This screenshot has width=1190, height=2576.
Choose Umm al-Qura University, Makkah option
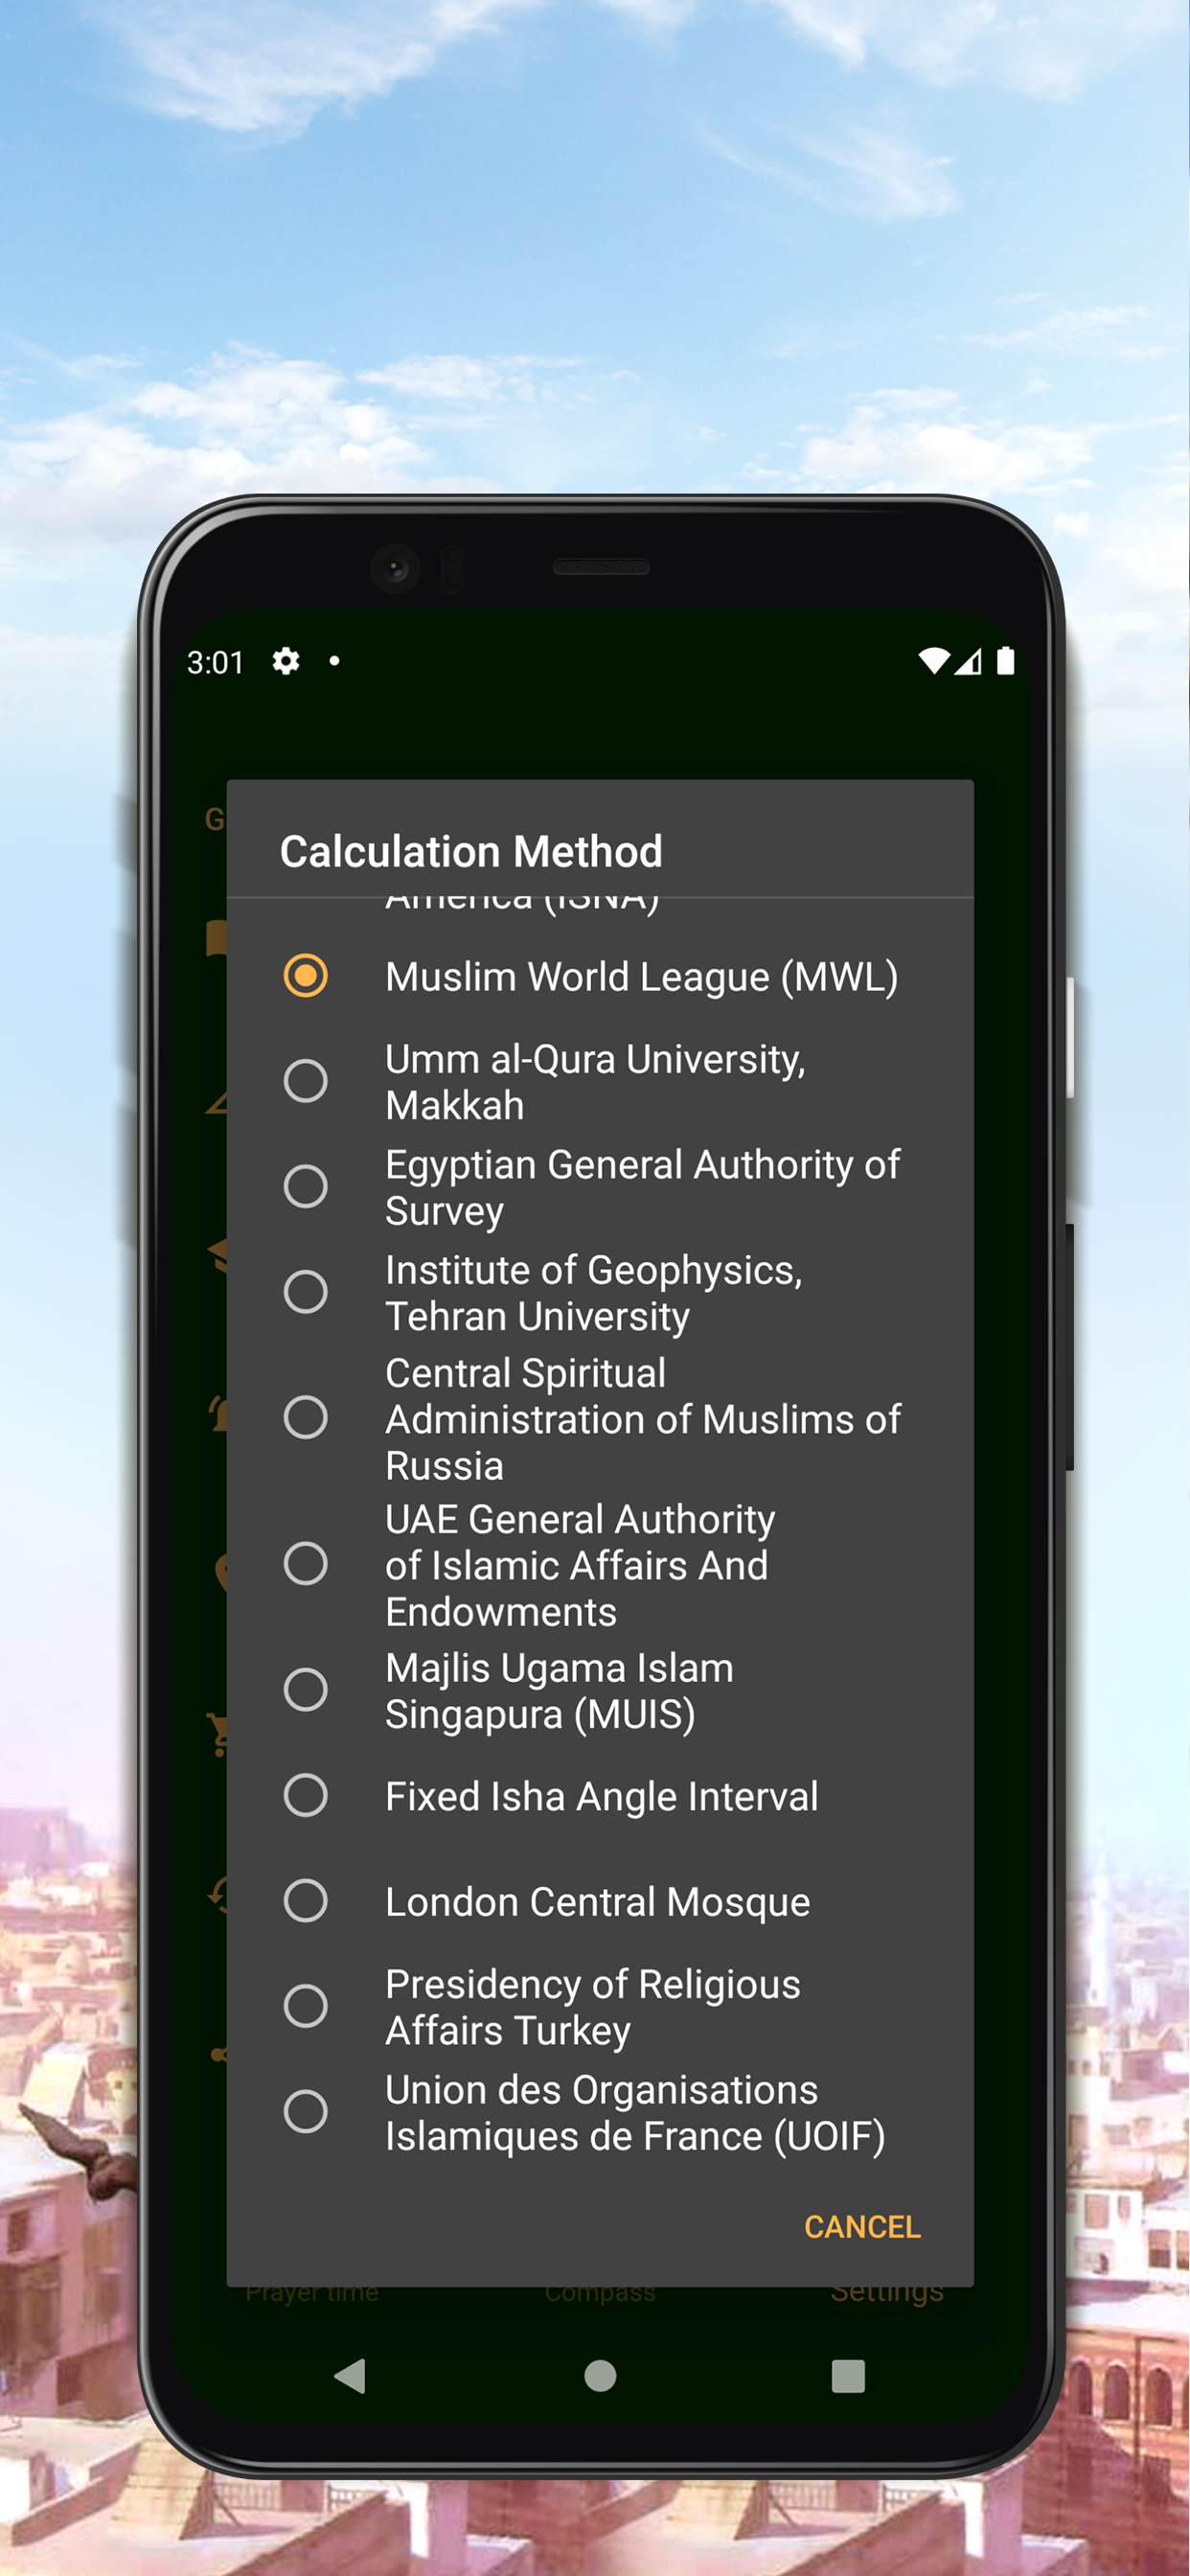tap(600, 1081)
